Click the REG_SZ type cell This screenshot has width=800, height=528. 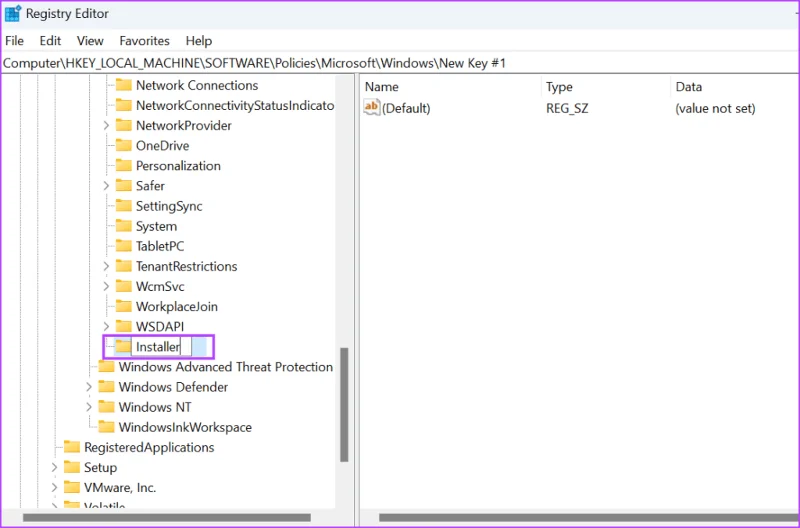click(x=567, y=108)
